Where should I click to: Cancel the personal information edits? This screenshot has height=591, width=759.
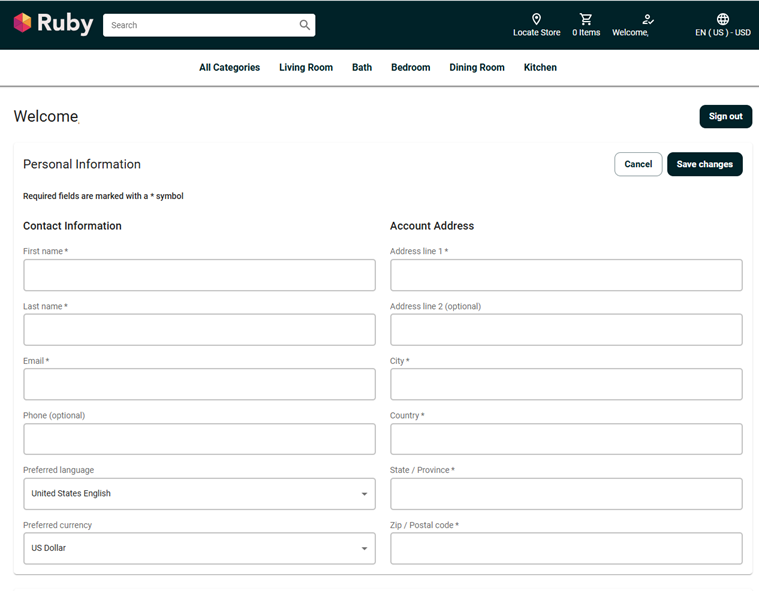click(x=638, y=164)
